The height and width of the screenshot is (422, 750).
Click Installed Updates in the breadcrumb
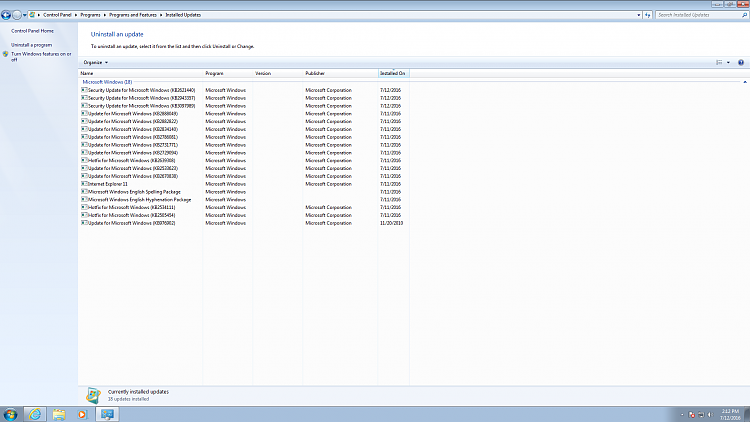[x=183, y=15]
